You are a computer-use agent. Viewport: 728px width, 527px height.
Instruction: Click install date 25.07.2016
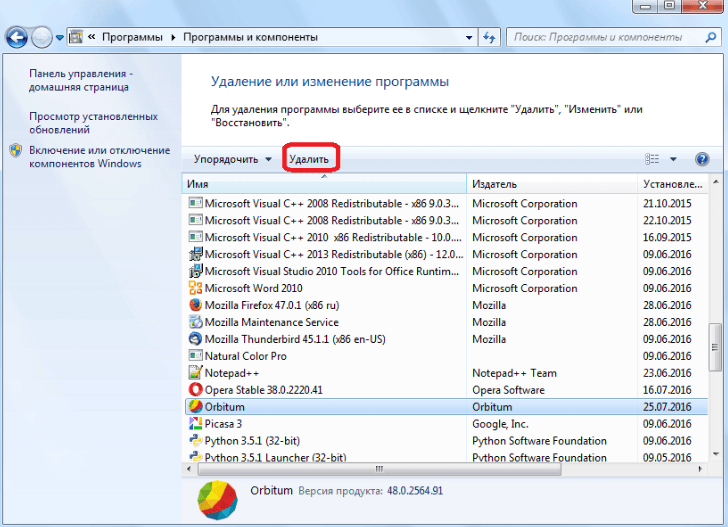coord(667,407)
